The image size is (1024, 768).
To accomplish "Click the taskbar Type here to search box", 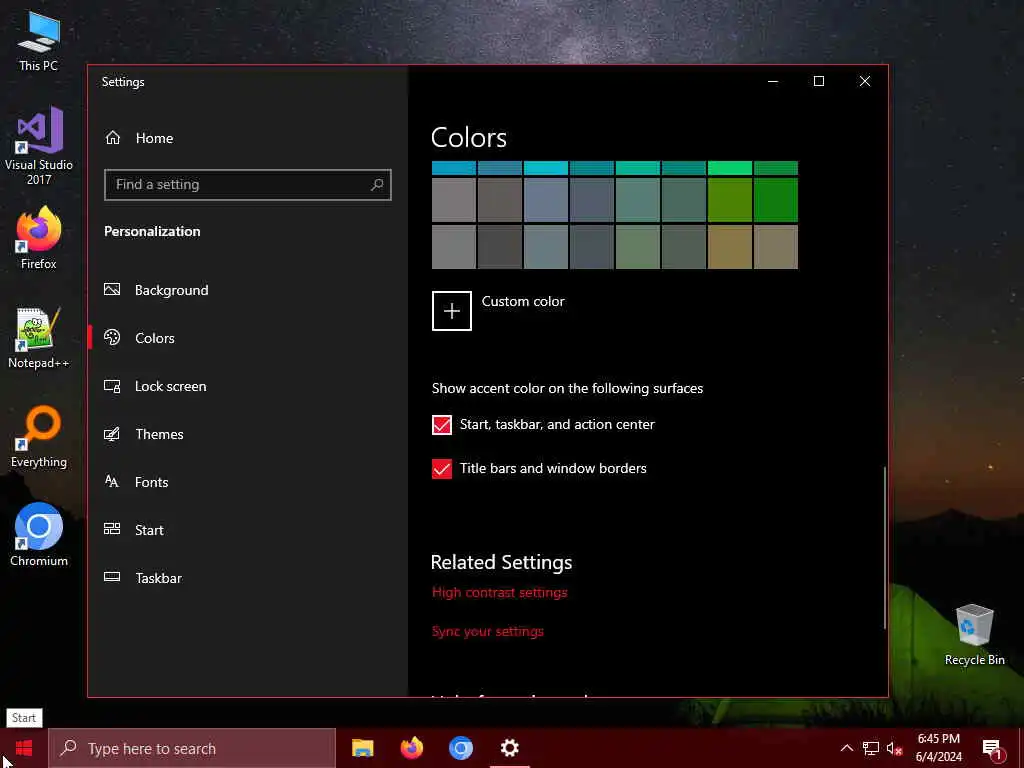I will (x=192, y=748).
